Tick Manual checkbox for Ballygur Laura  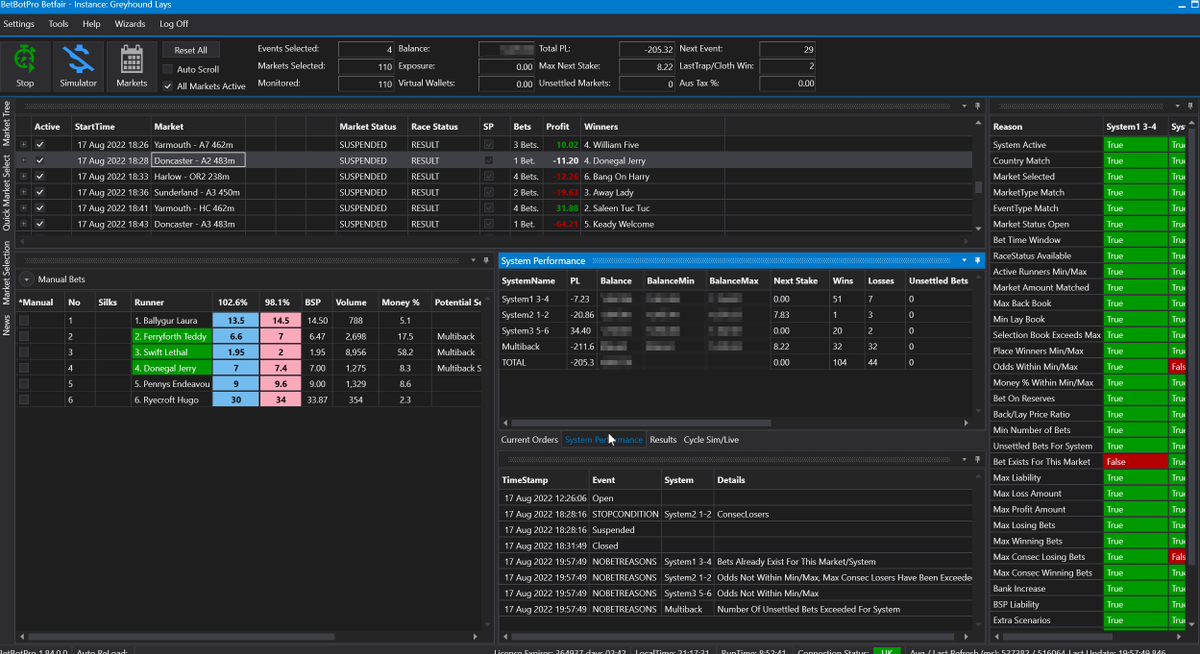coord(24,320)
